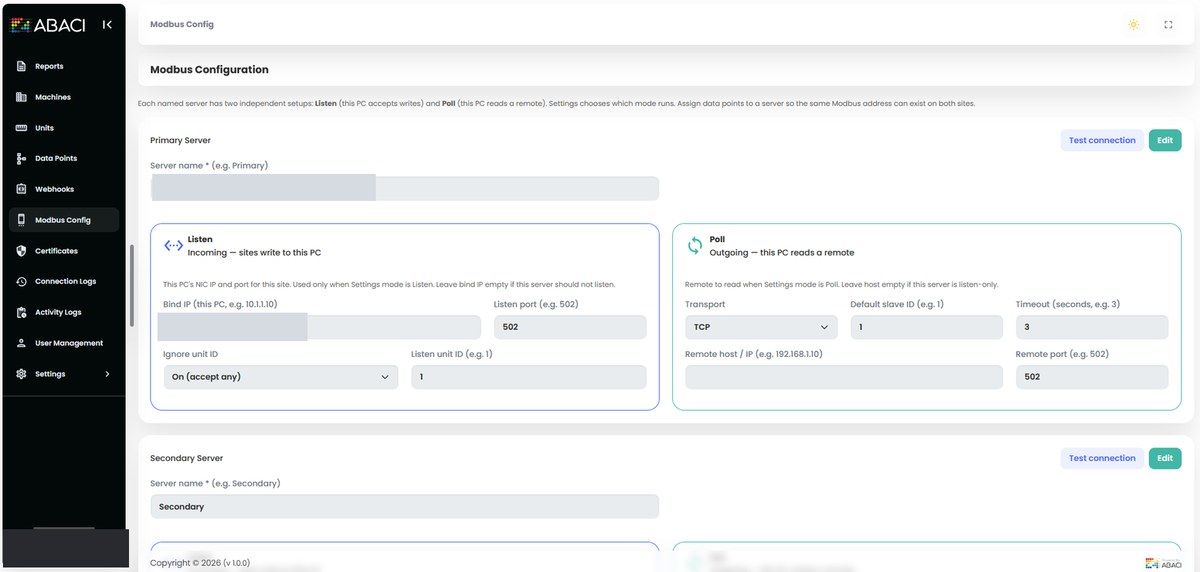Click the Listen section arrows icon
Viewport: 1200px width, 572px height.
173,245
